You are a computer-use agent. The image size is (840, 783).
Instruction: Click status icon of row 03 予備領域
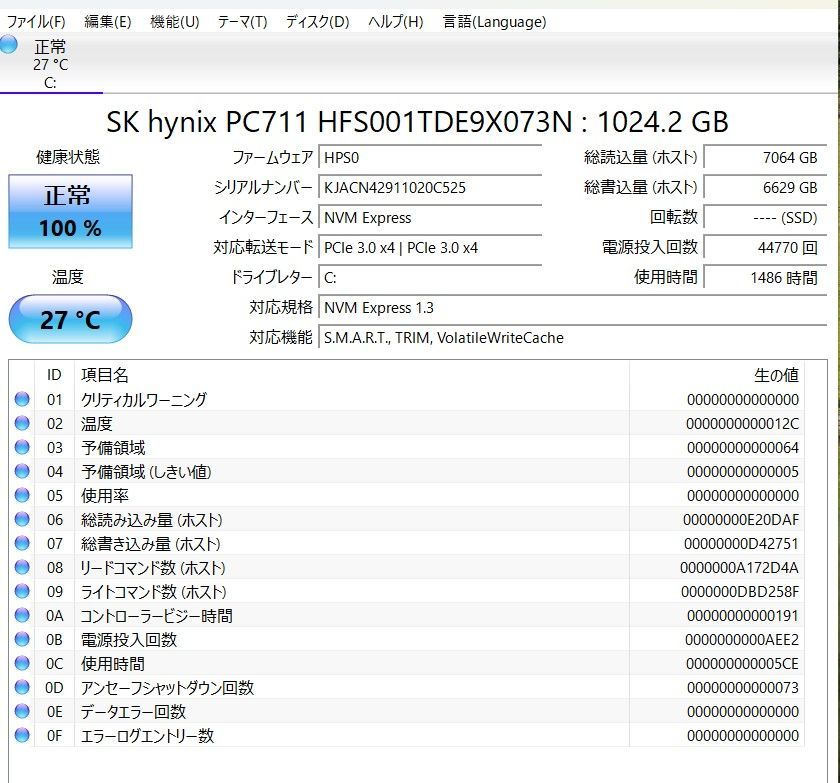click(x=22, y=447)
